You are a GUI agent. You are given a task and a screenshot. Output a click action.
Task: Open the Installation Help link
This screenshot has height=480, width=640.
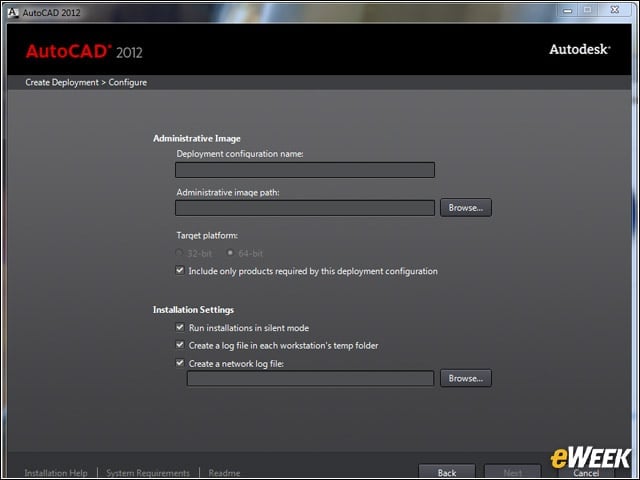[56, 473]
